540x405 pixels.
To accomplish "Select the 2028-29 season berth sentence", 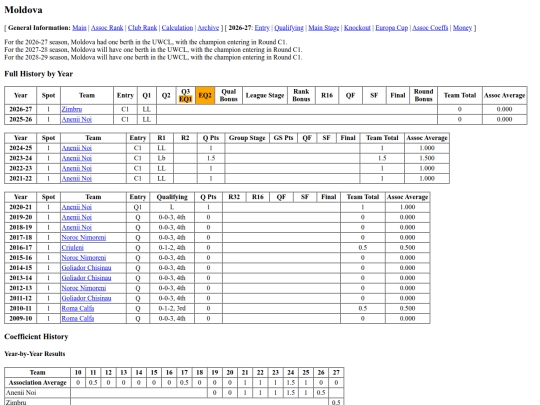I will tap(153, 57).
